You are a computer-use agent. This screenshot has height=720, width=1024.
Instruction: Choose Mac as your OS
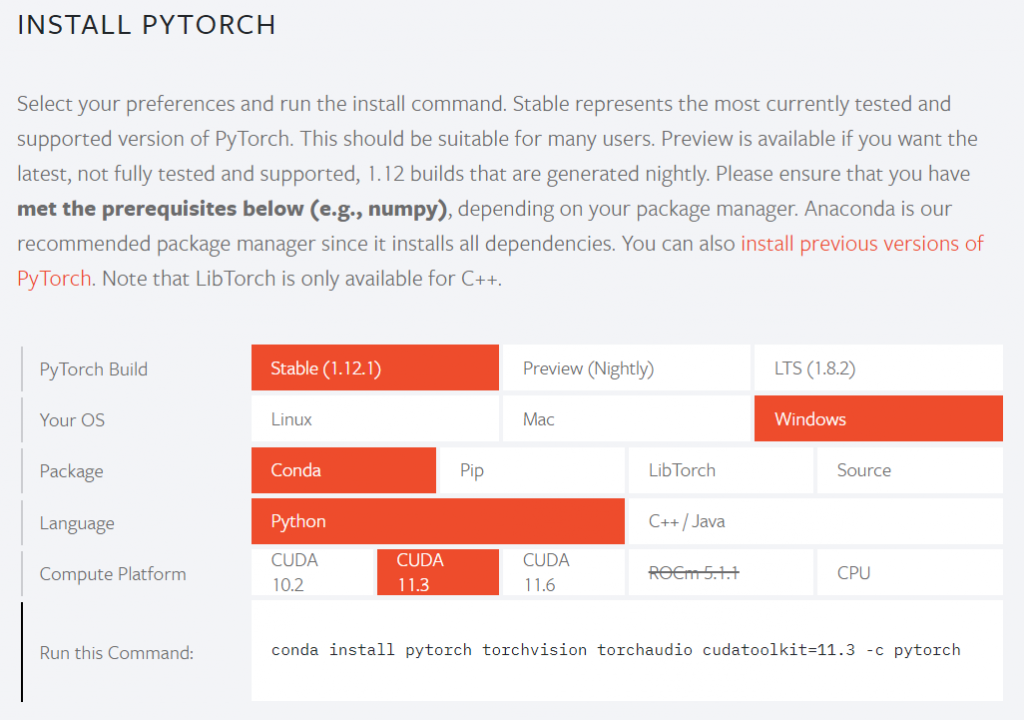tap(625, 419)
